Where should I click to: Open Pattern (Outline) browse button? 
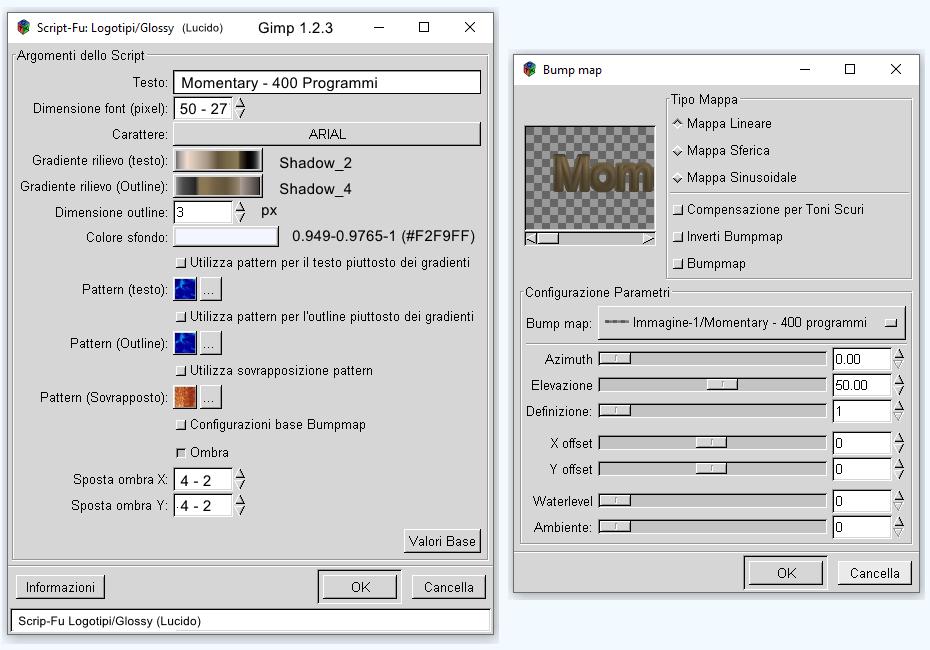(211, 343)
